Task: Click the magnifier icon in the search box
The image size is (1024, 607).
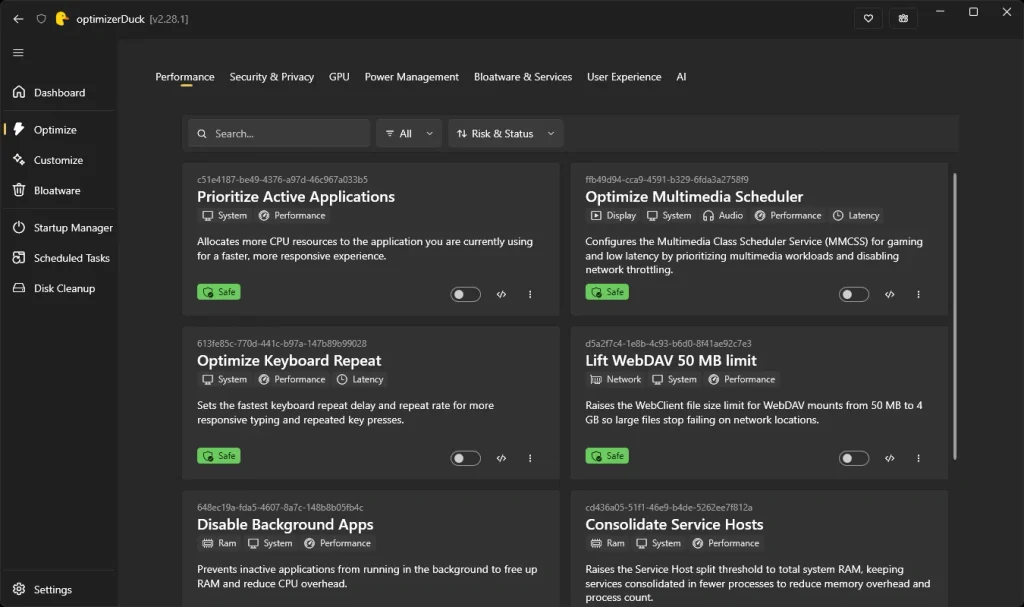Action: pos(202,133)
